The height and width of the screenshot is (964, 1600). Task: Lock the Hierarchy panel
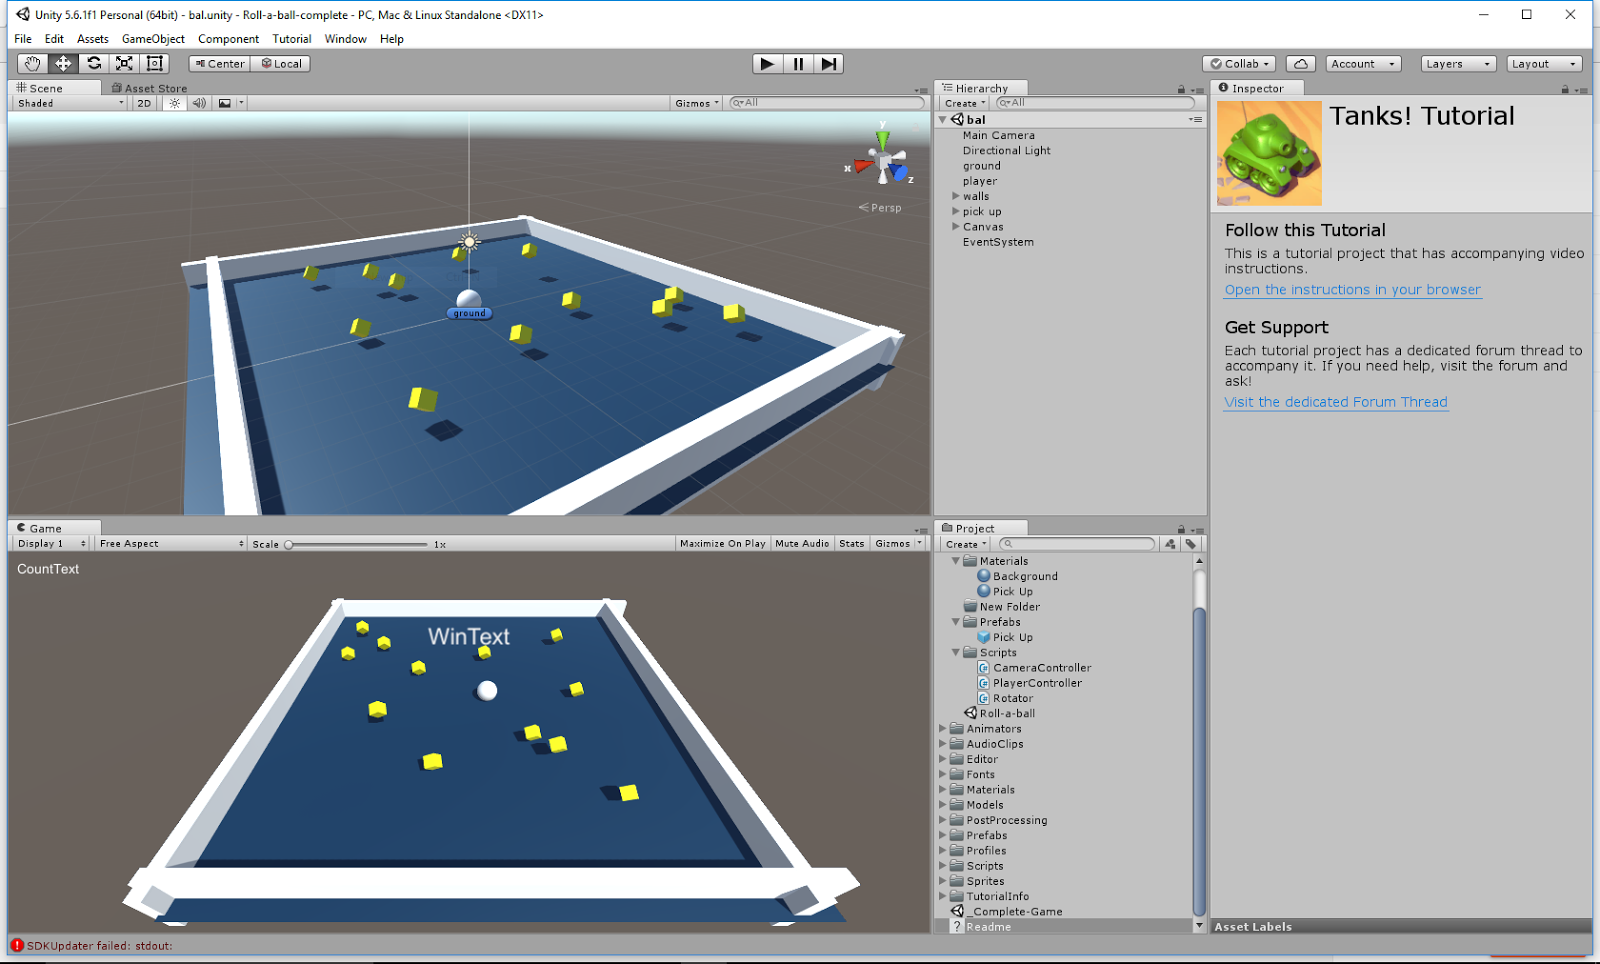(x=1181, y=89)
